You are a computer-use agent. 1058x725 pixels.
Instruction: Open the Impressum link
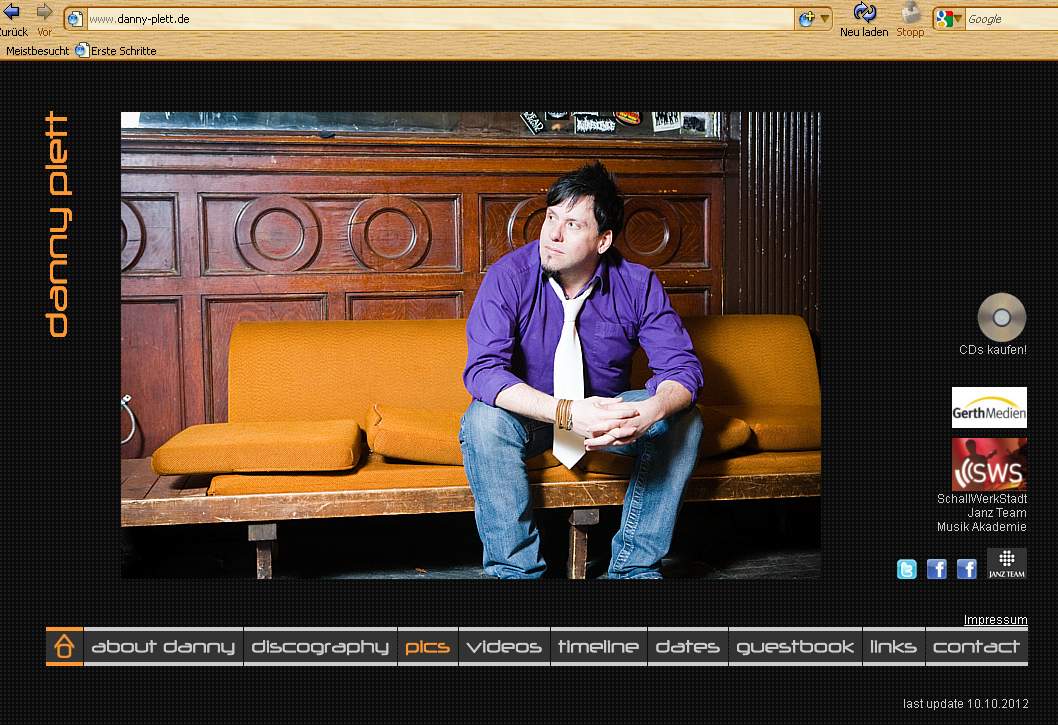coord(995,620)
